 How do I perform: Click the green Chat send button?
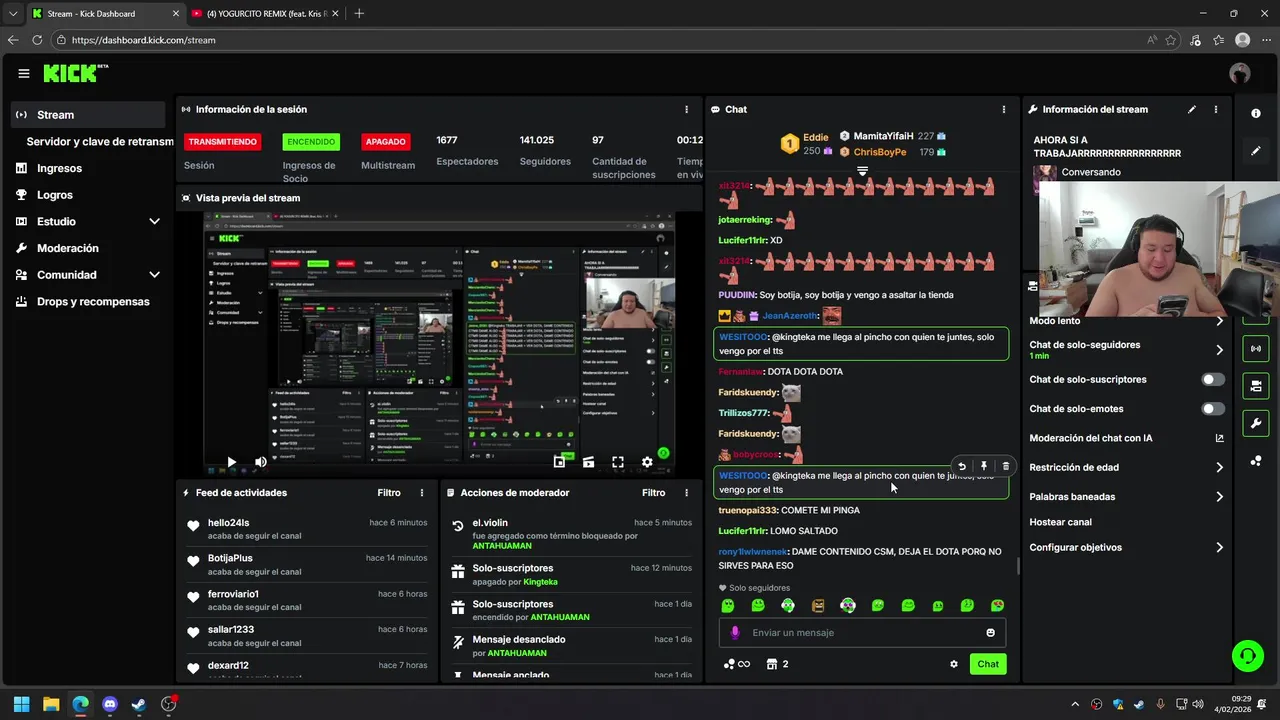988,664
